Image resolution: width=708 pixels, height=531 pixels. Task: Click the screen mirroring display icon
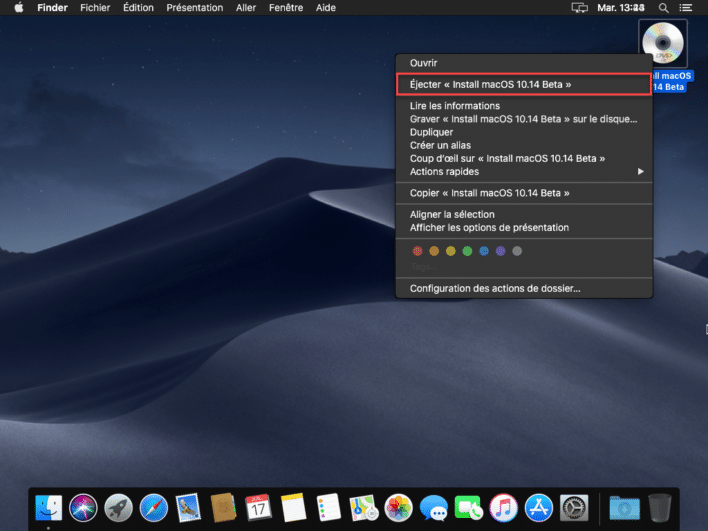point(580,8)
